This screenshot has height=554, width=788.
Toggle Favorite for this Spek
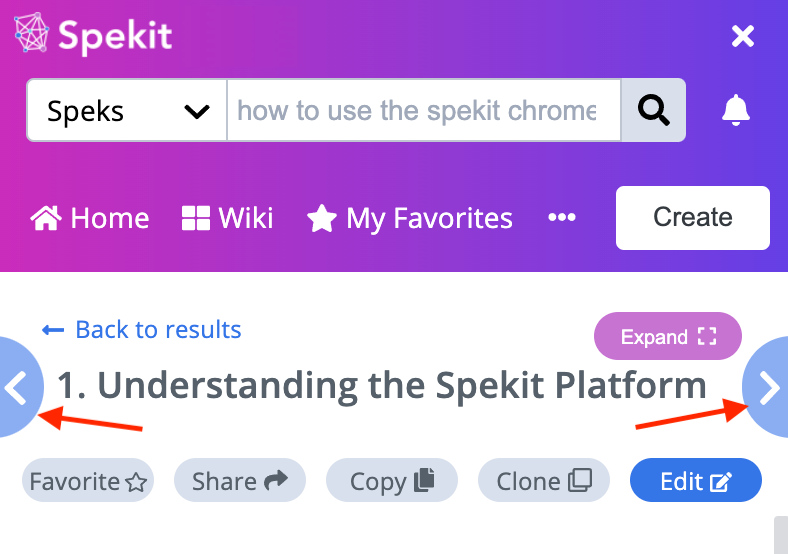point(88,480)
